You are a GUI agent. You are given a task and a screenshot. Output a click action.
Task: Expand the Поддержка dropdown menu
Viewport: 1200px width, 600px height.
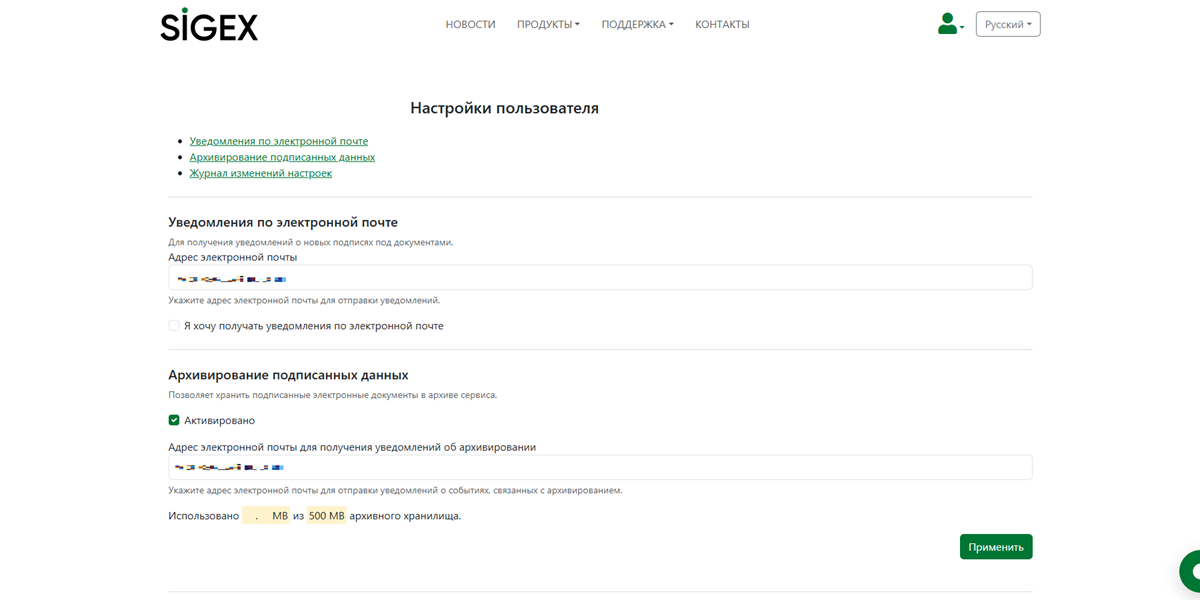[637, 24]
